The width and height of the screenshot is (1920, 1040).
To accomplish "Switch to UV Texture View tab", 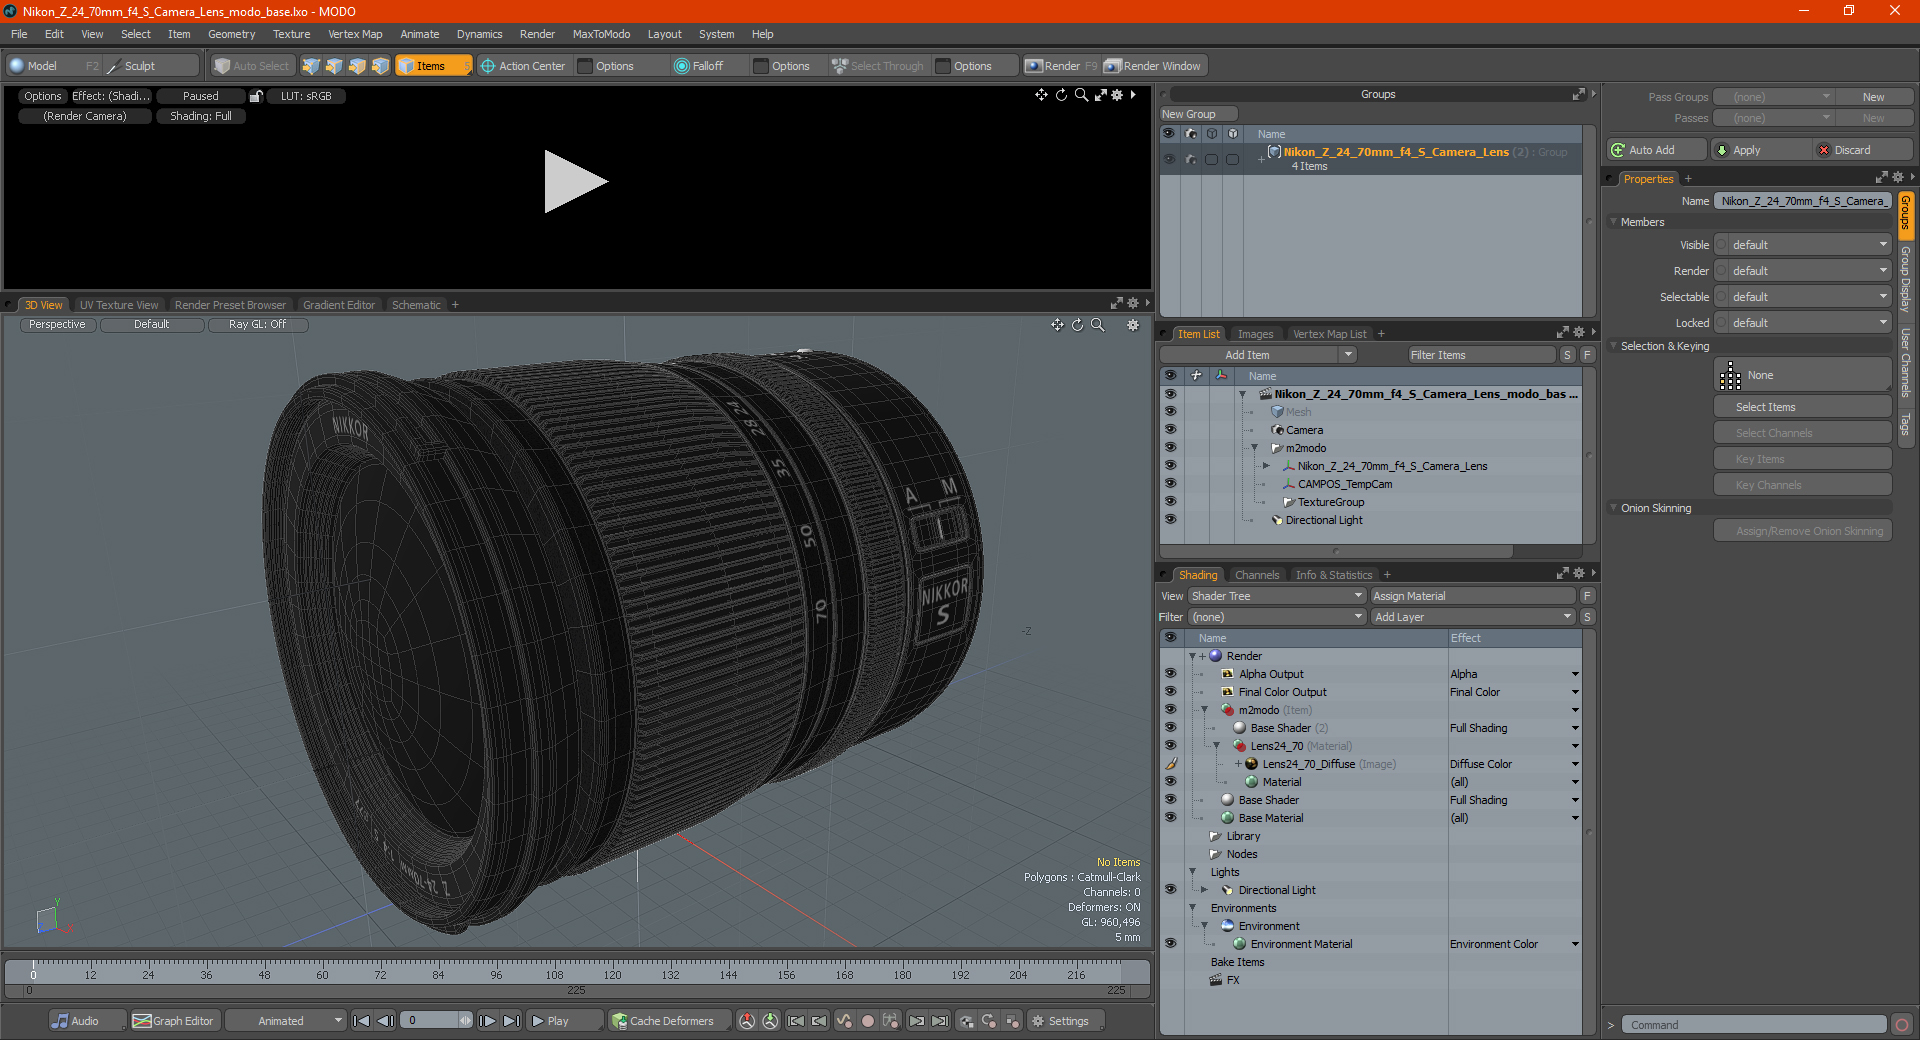I will pyautogui.click(x=119, y=305).
